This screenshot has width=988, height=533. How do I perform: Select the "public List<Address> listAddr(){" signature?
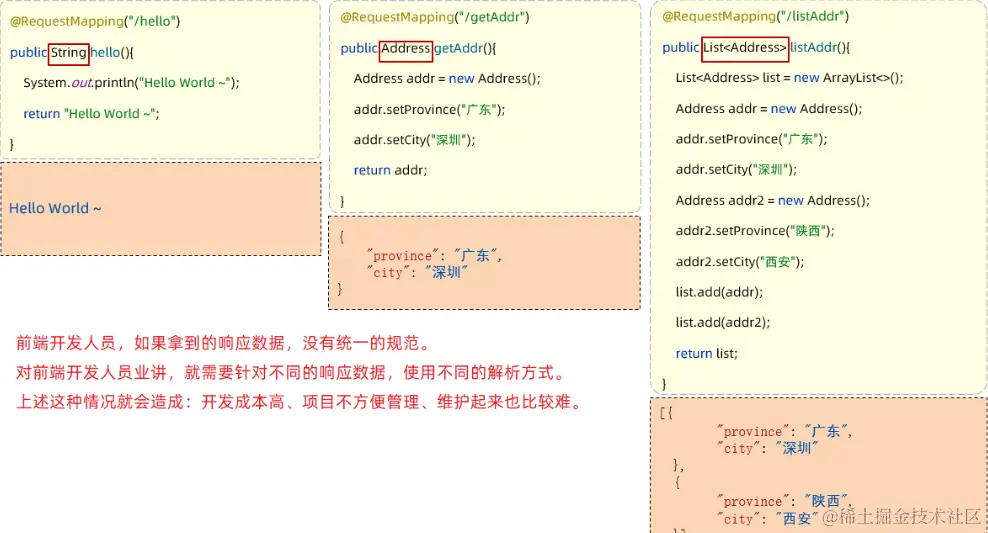tap(756, 47)
